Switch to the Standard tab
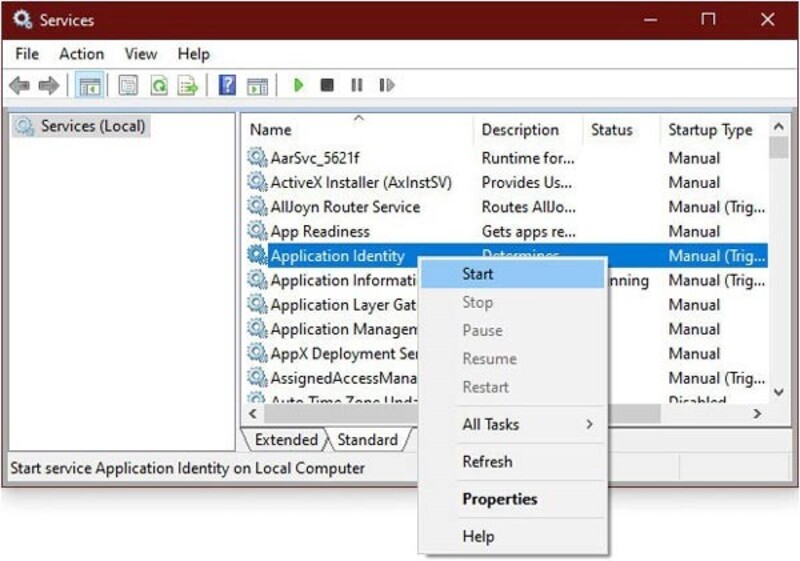Screen dimensions: 800x561 point(367,440)
